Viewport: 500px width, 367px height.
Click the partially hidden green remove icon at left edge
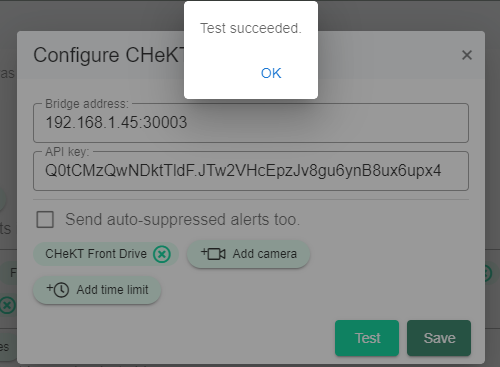pos(7,305)
